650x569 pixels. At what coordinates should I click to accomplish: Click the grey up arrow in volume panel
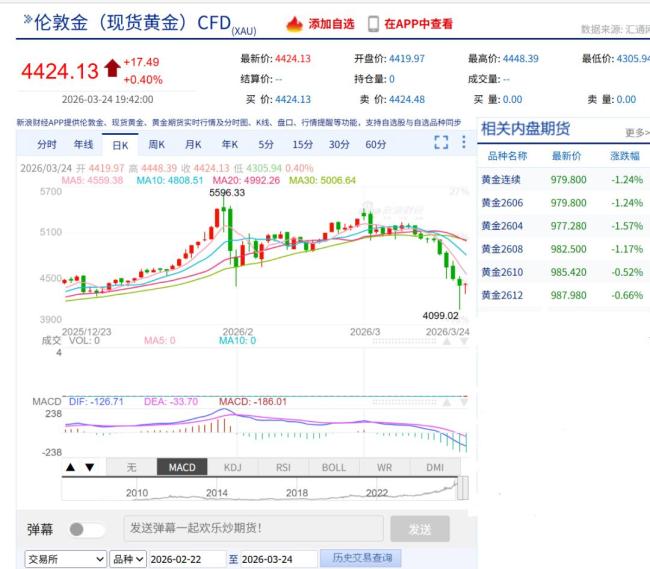tap(447, 341)
